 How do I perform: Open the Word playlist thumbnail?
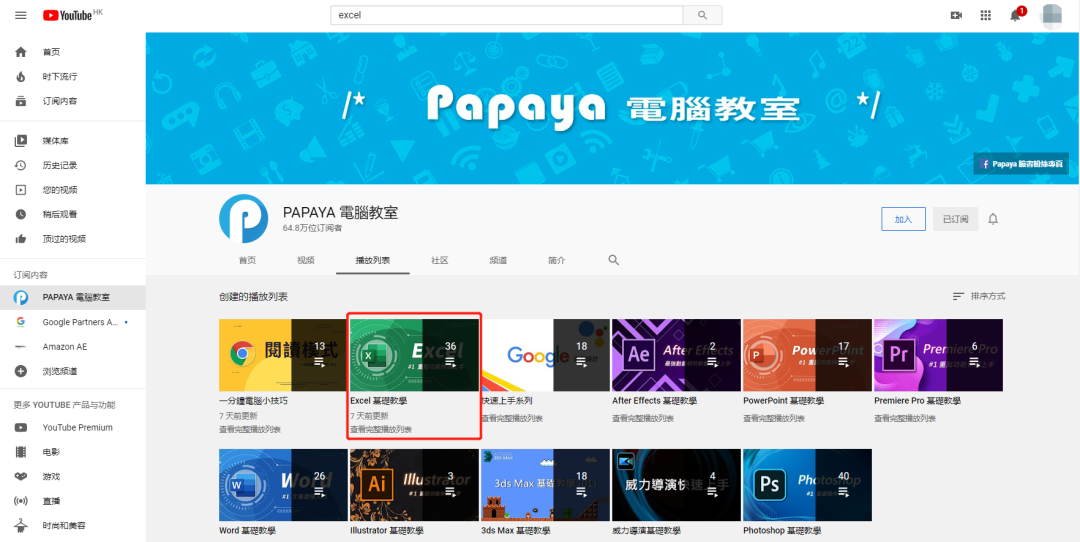[283, 485]
